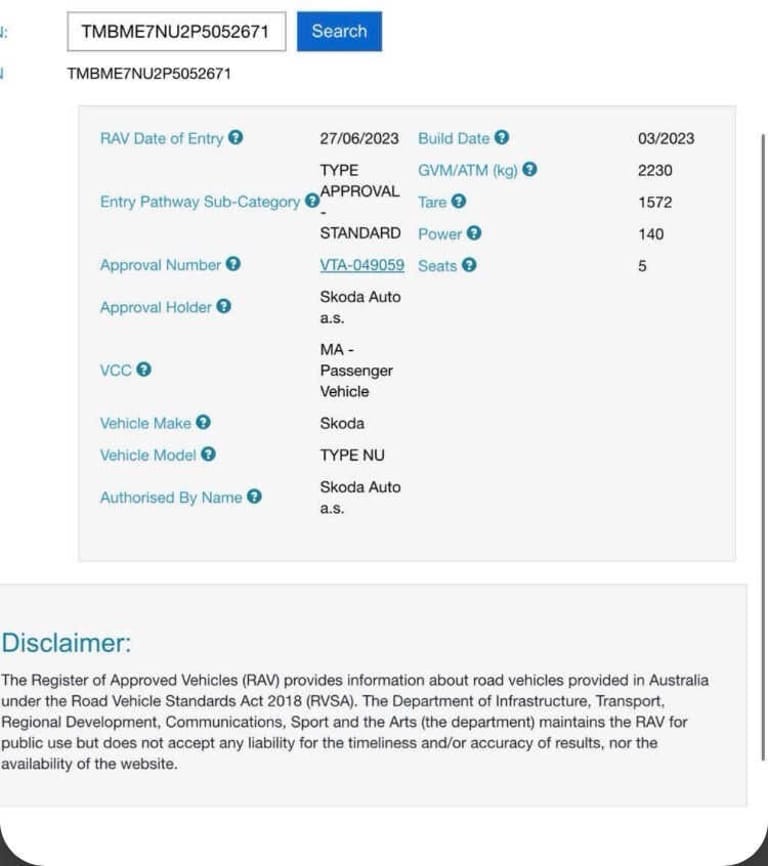Click the Approval Number label
768x866 pixels.
(161, 265)
